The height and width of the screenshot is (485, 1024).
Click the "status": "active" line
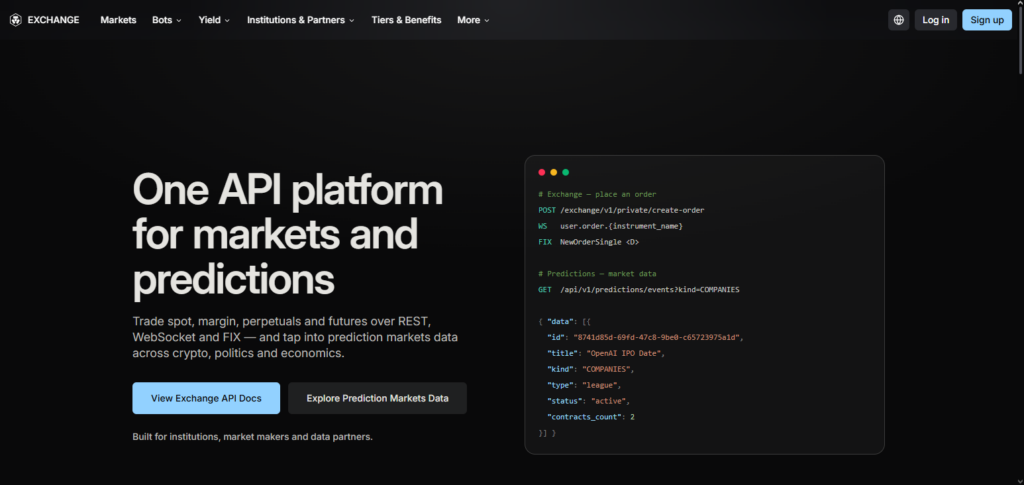[588, 401]
